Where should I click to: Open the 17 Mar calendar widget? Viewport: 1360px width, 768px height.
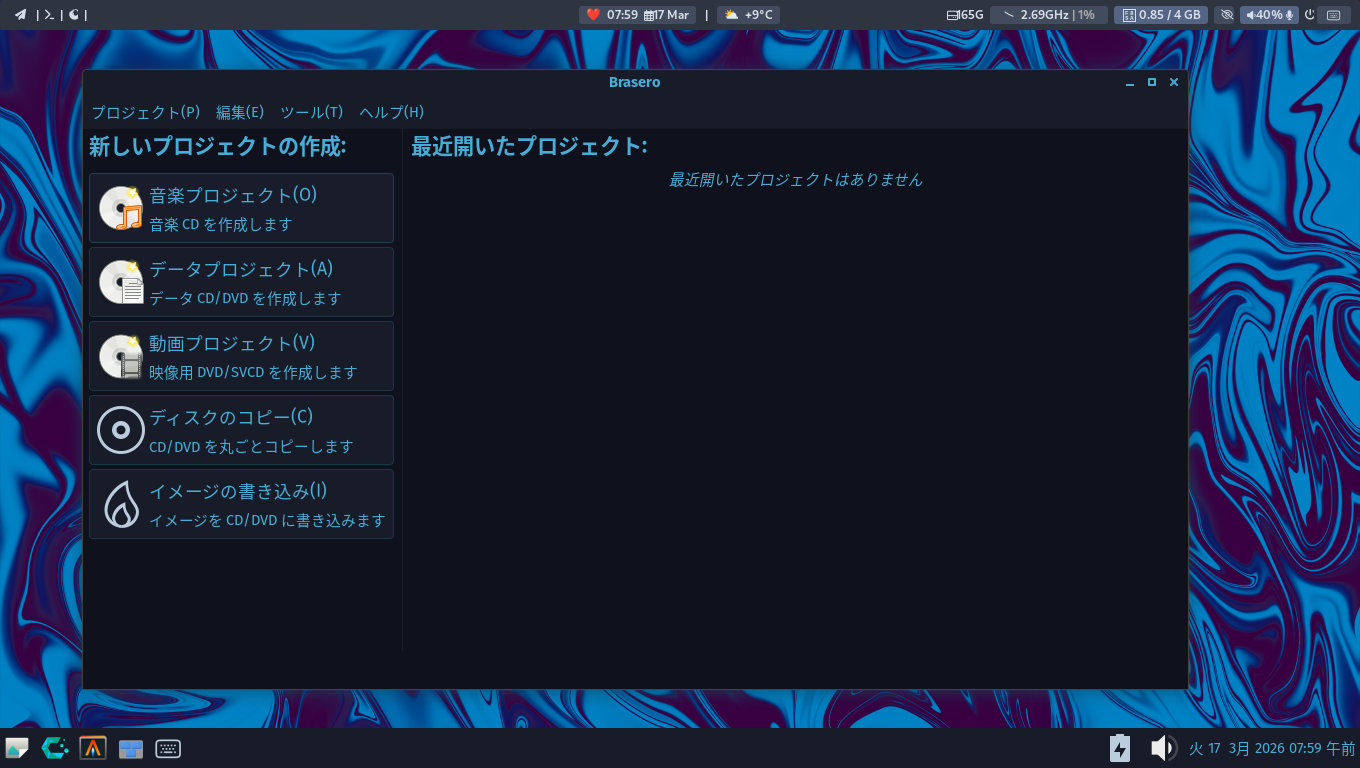point(667,15)
